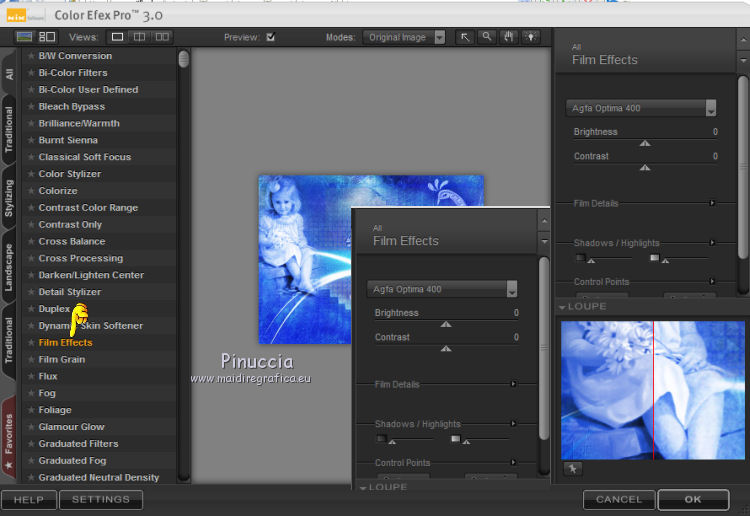Click the lightbulb background color icon
The image size is (750, 516).
tap(531, 37)
